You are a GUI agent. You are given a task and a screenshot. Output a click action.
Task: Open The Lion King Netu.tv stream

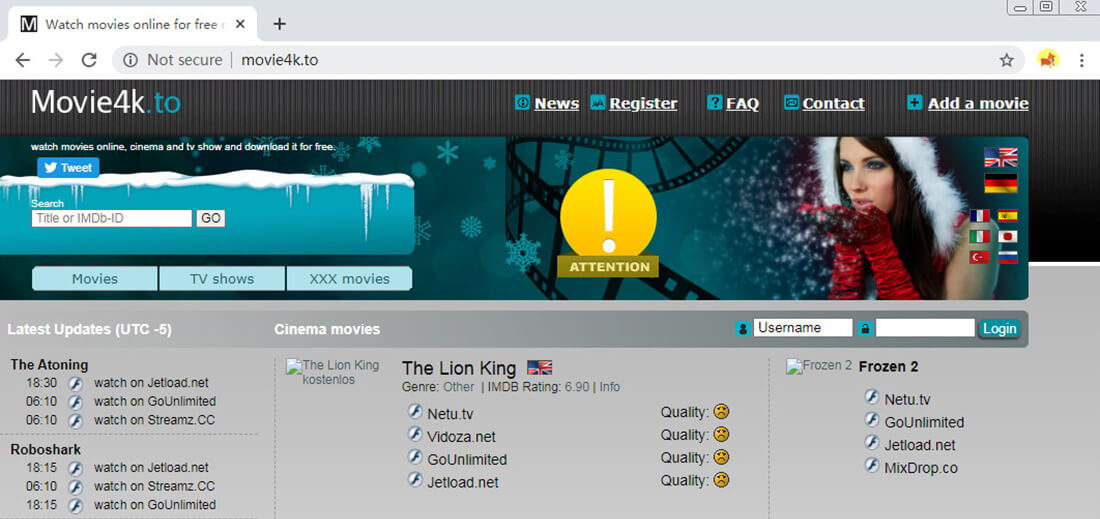click(450, 414)
